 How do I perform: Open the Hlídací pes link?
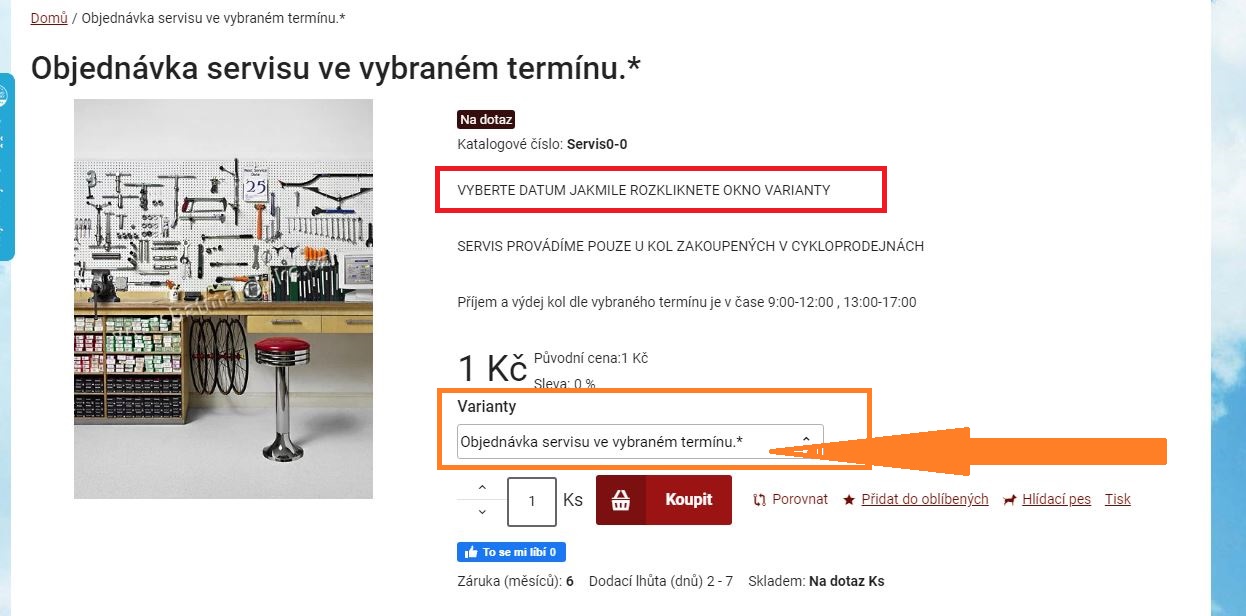click(x=1056, y=499)
